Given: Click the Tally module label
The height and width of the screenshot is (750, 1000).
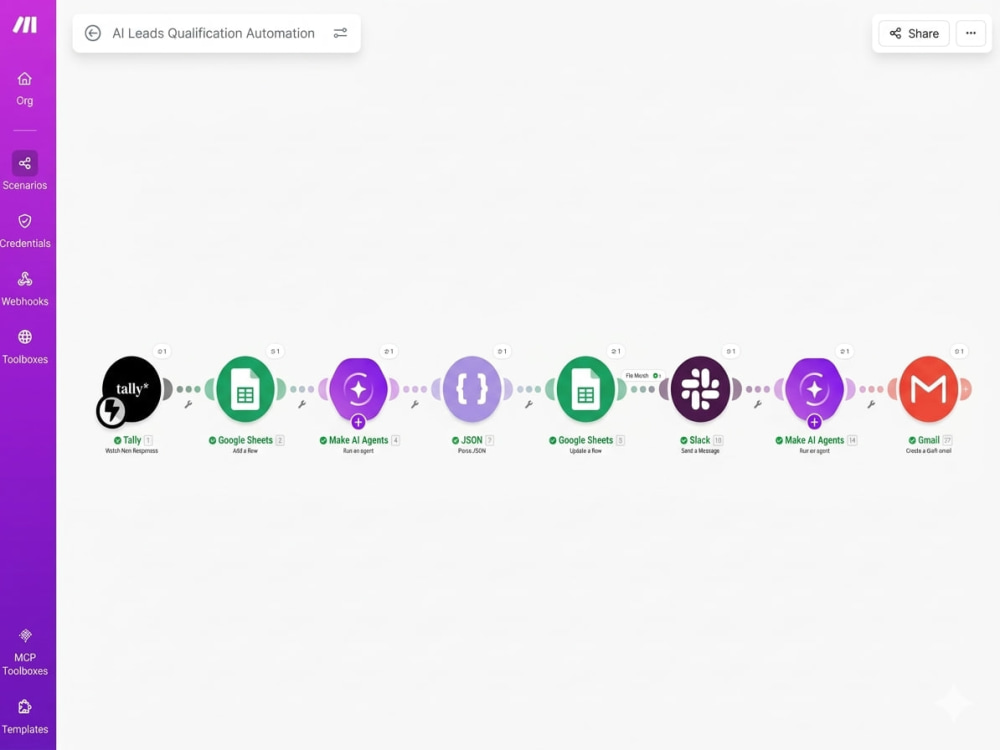Looking at the screenshot, I should pos(132,440).
